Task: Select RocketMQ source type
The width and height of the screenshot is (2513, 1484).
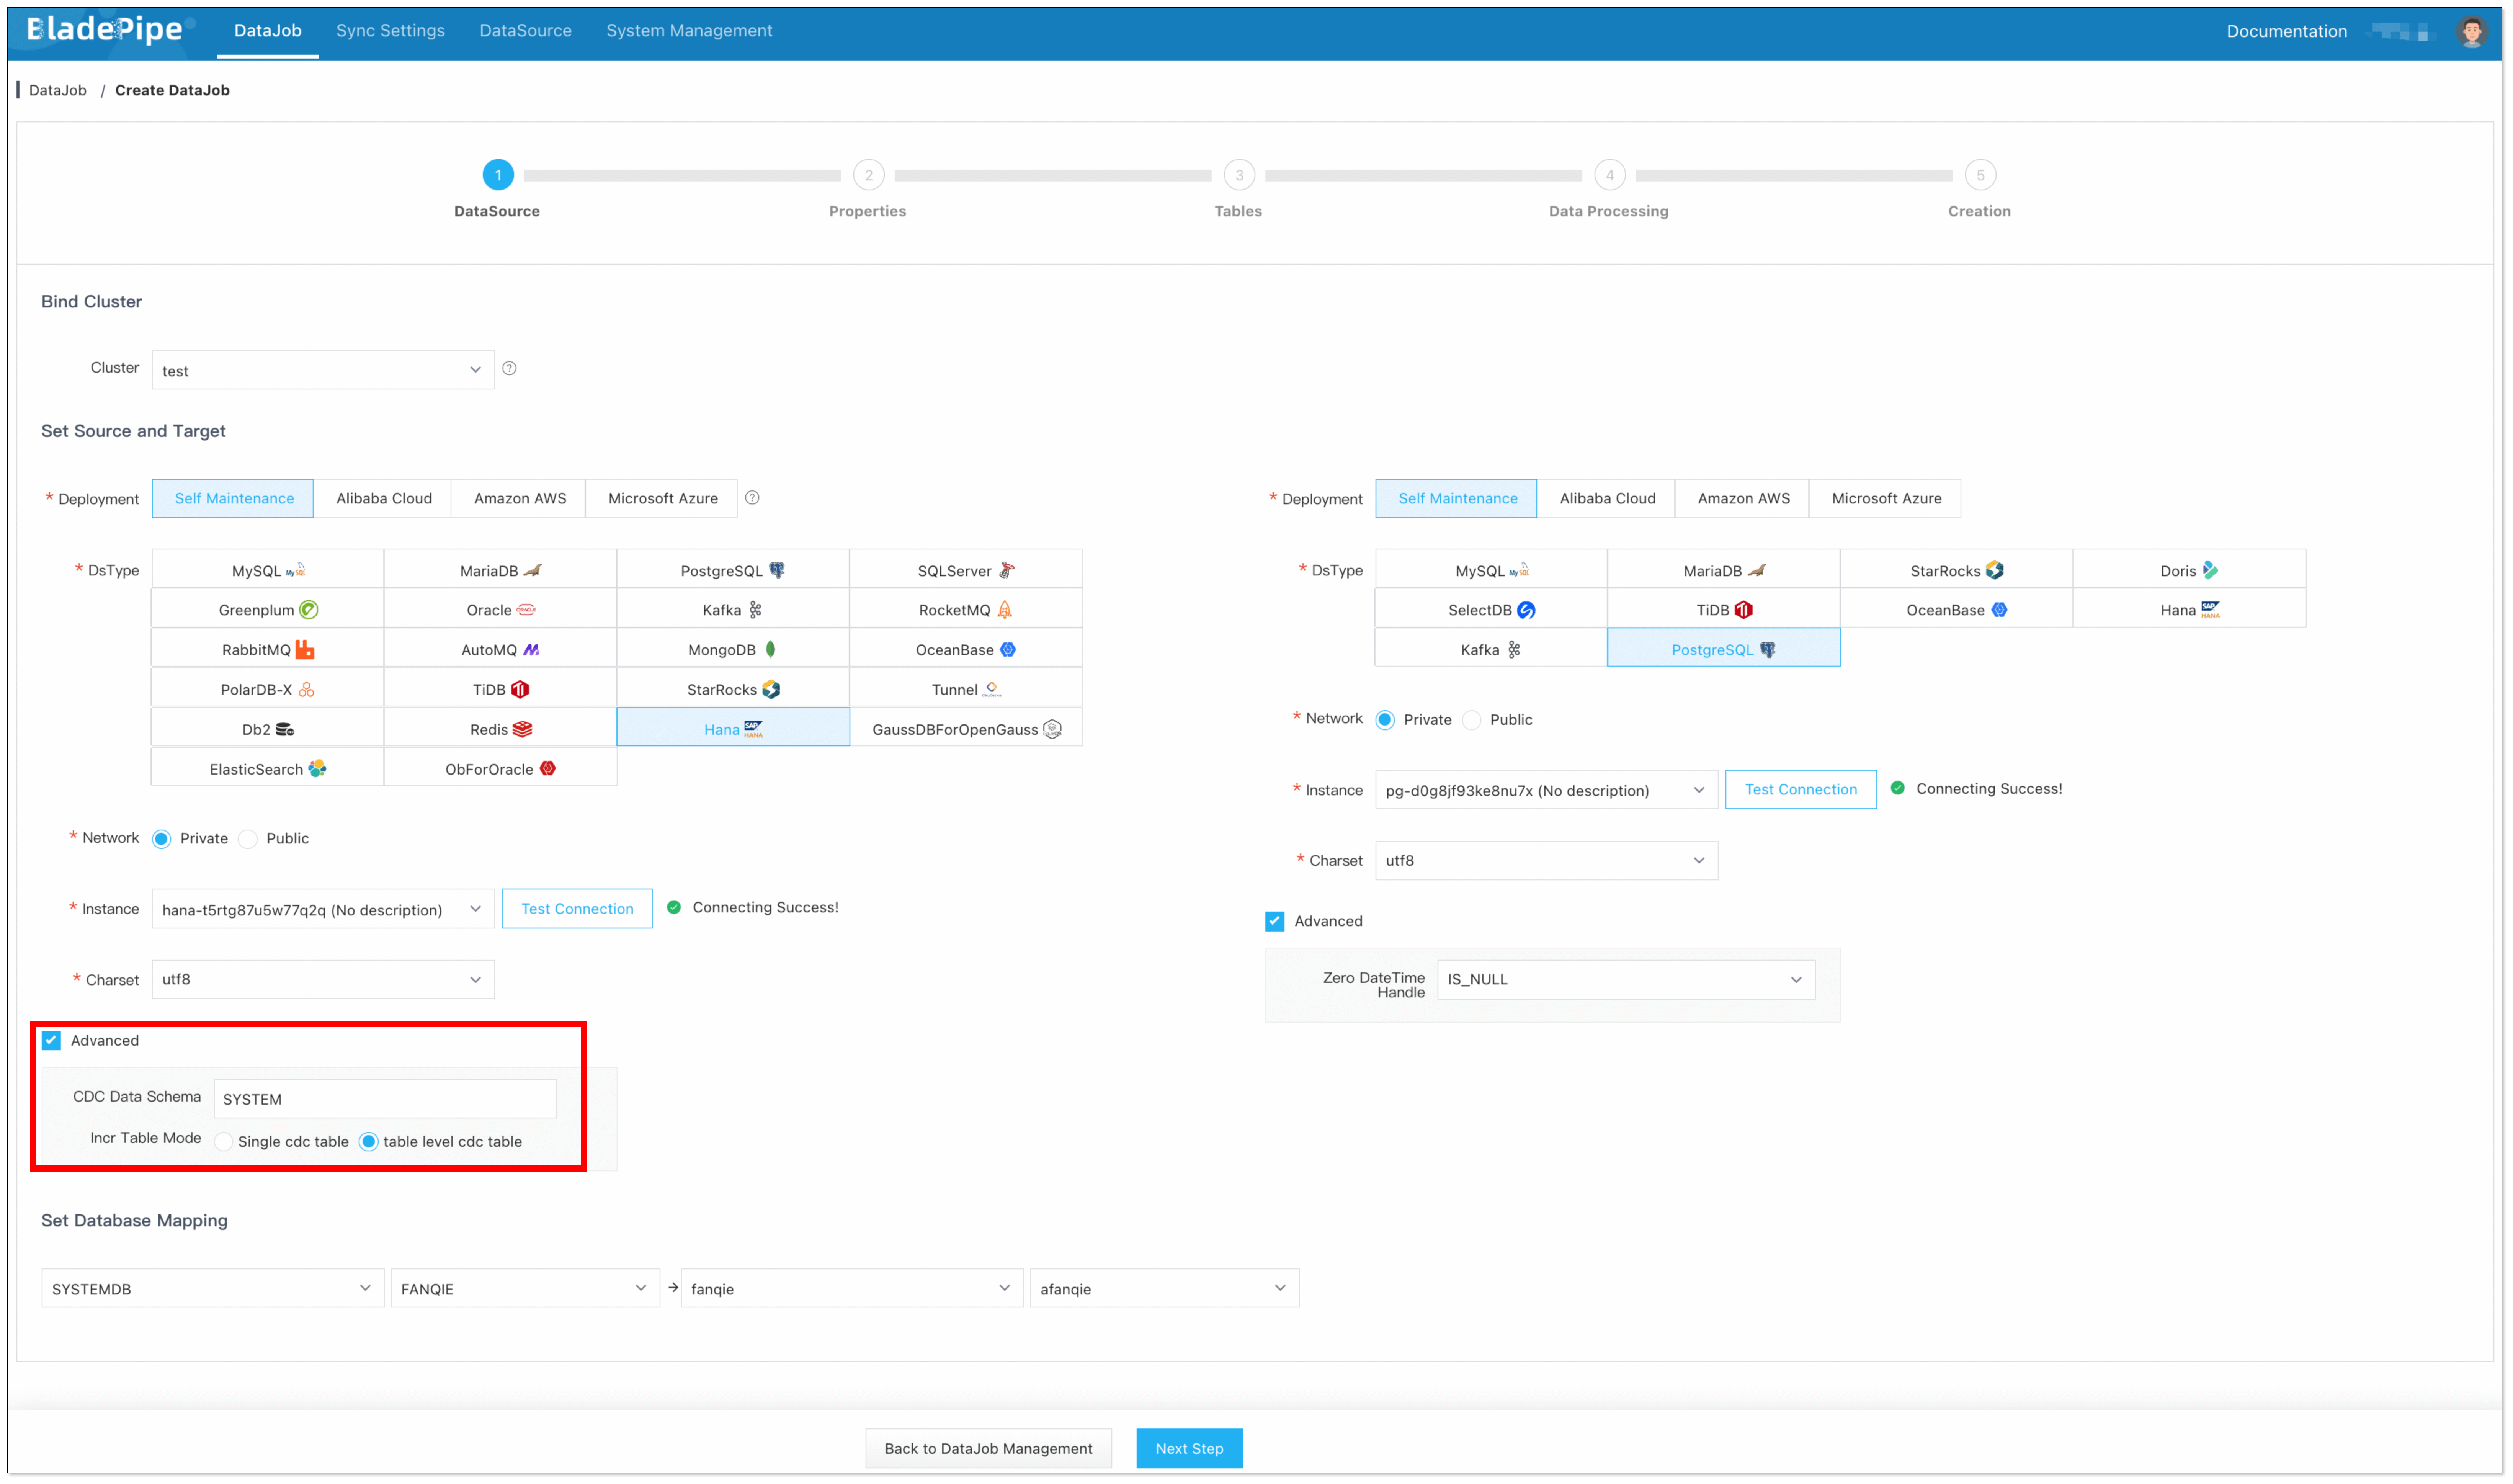Action: 966,610
